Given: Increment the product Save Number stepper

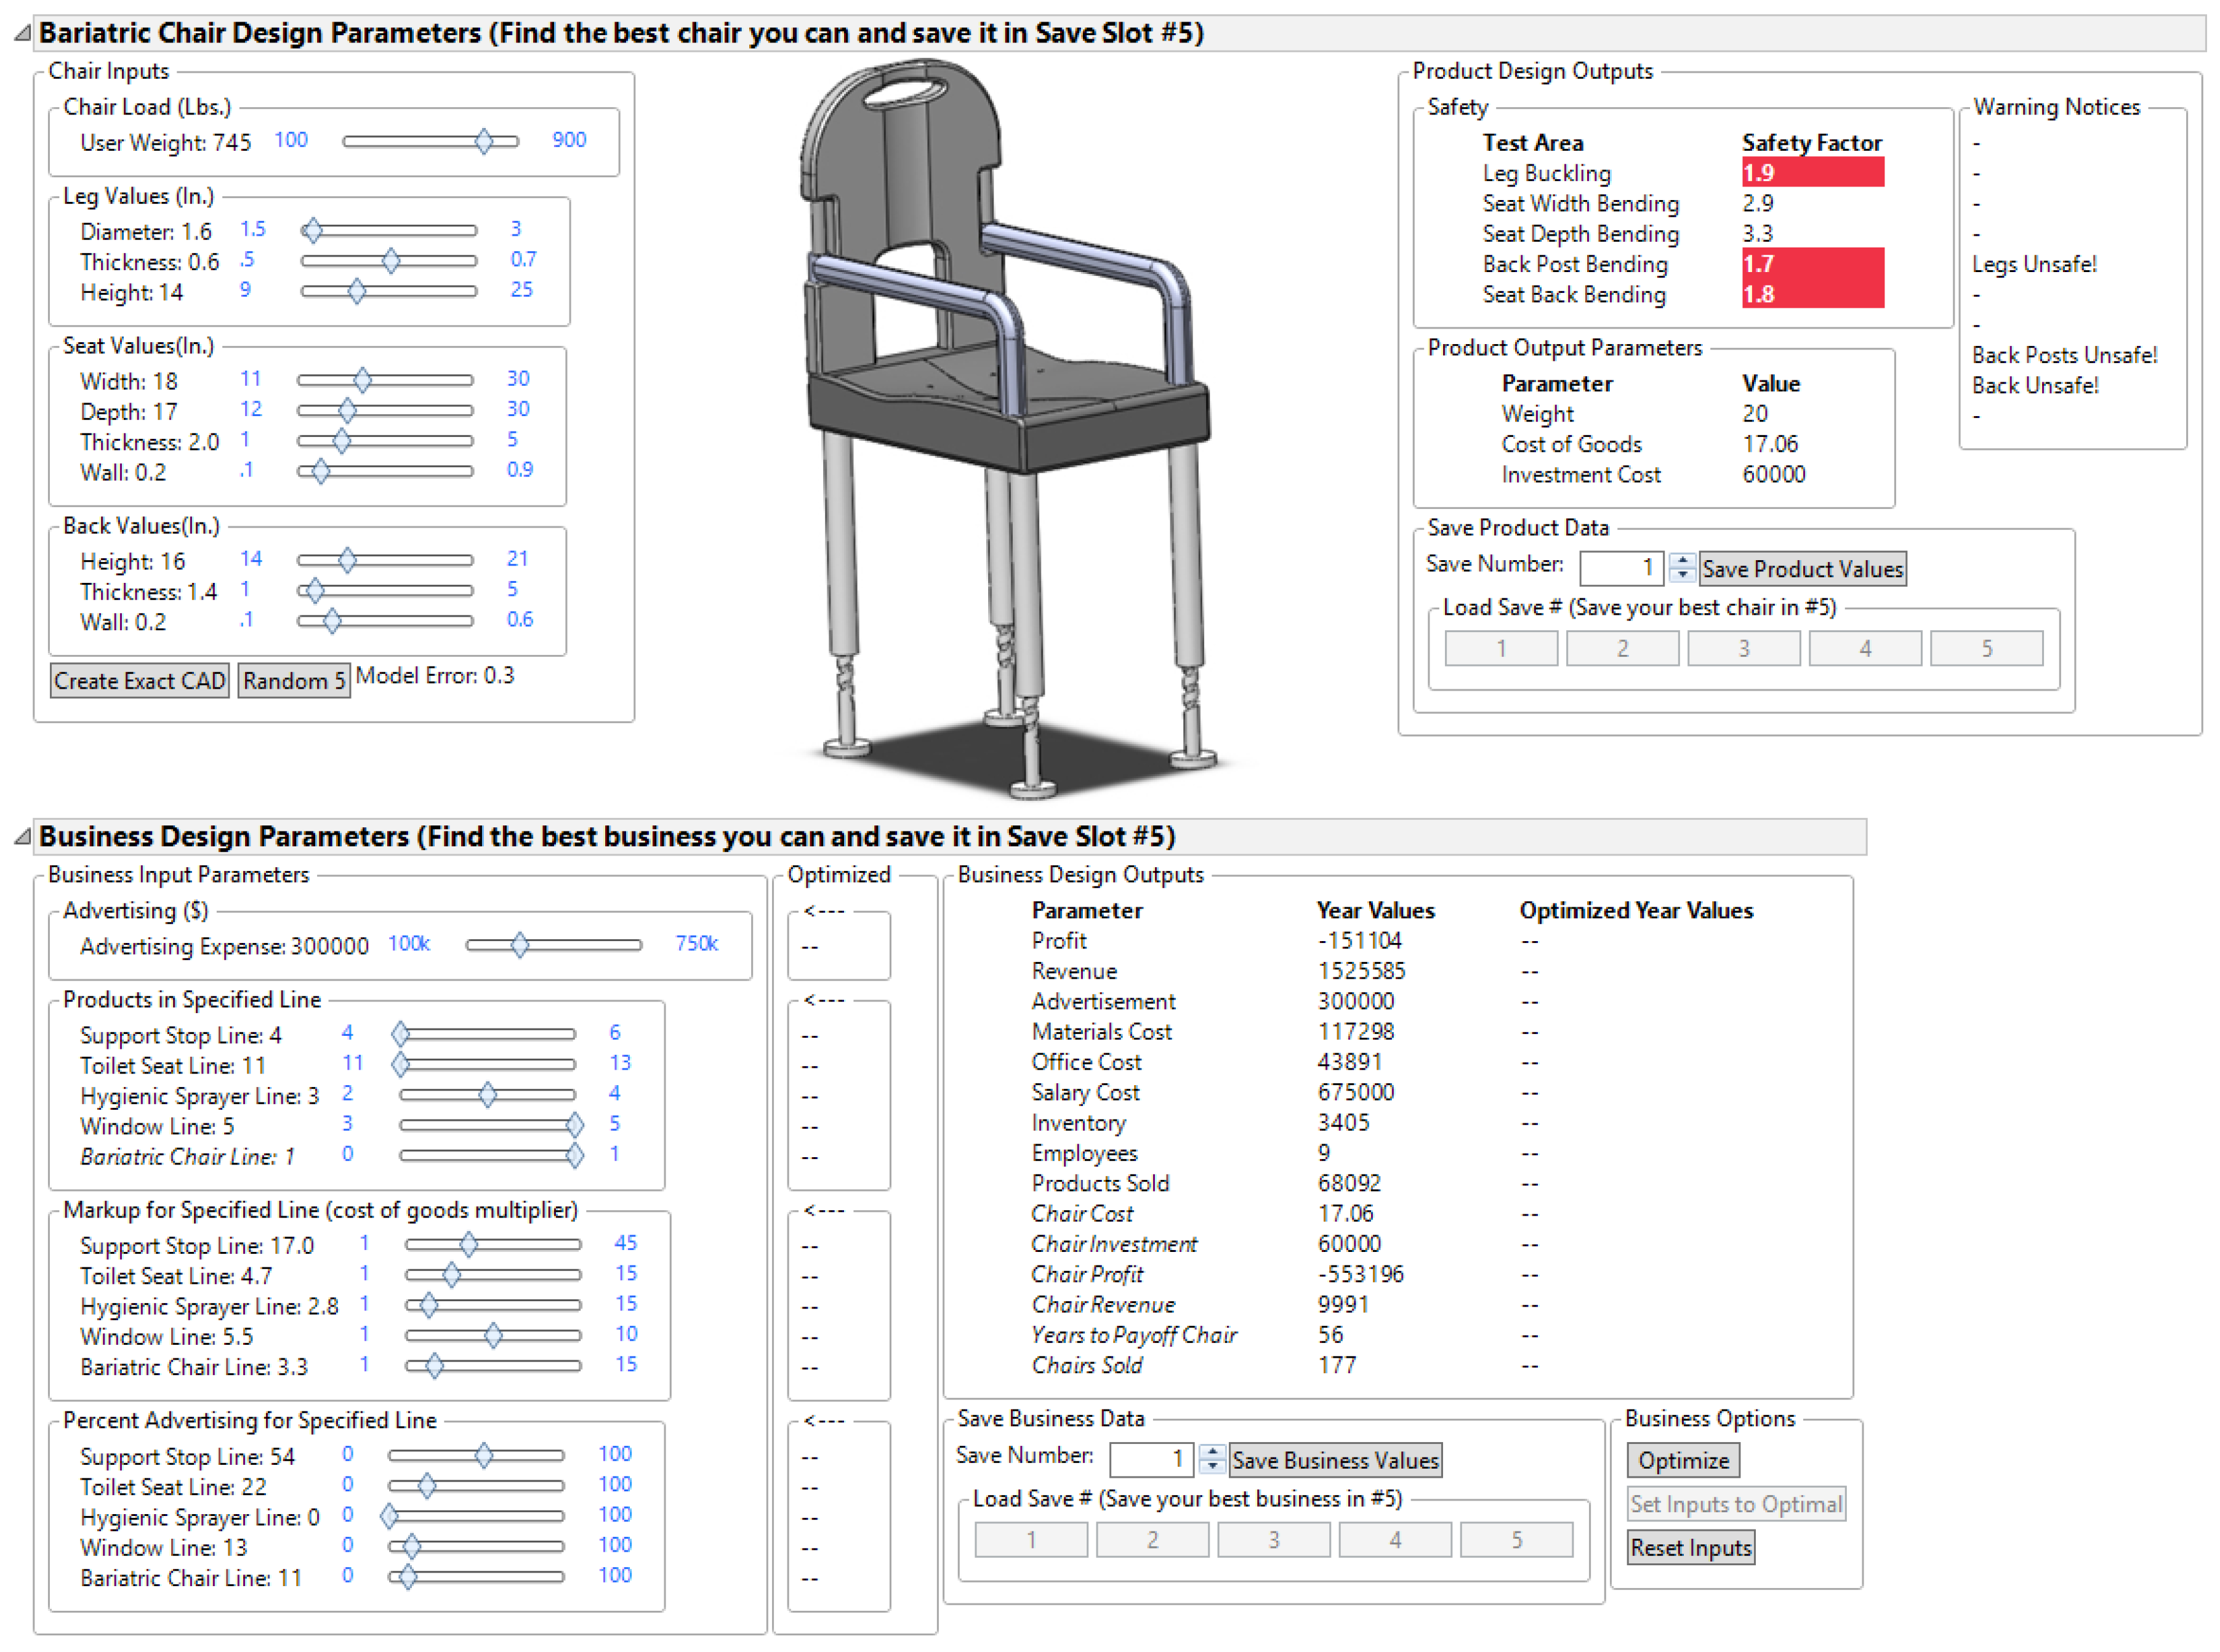Looking at the screenshot, I should pos(1683,560).
